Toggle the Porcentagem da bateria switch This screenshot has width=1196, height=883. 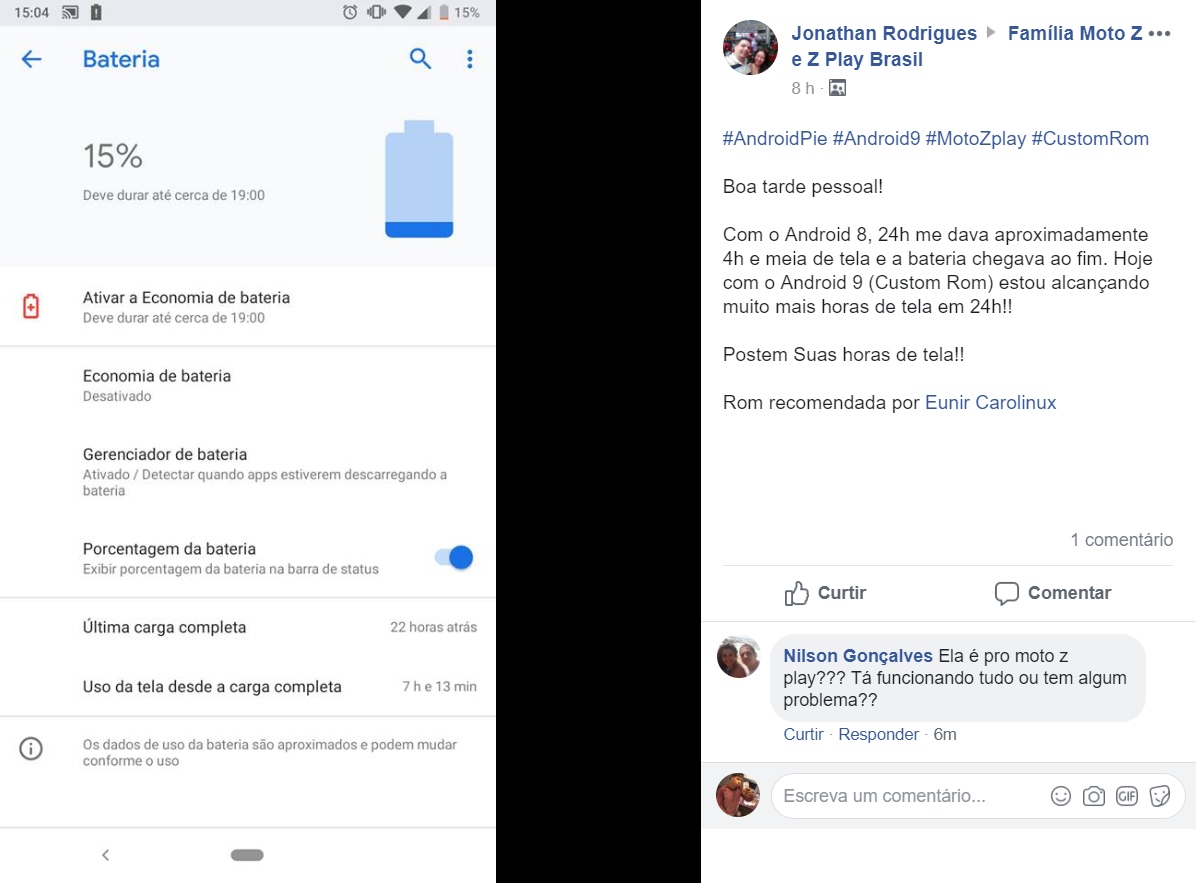[454, 558]
